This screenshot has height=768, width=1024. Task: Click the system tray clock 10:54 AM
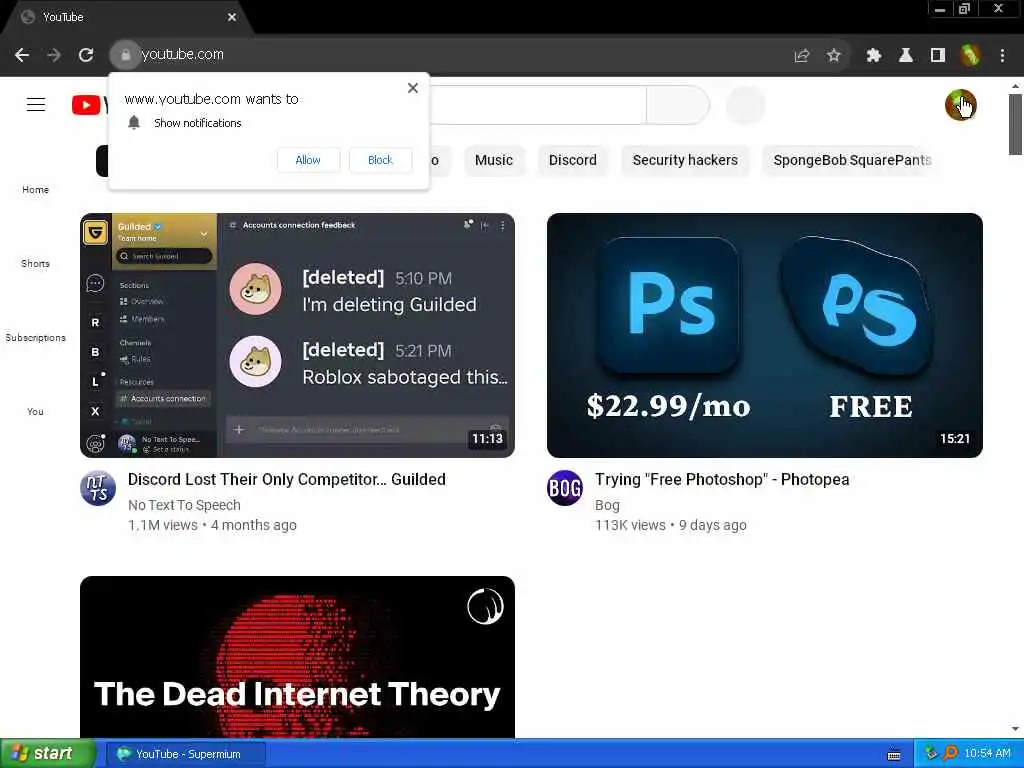tap(987, 754)
